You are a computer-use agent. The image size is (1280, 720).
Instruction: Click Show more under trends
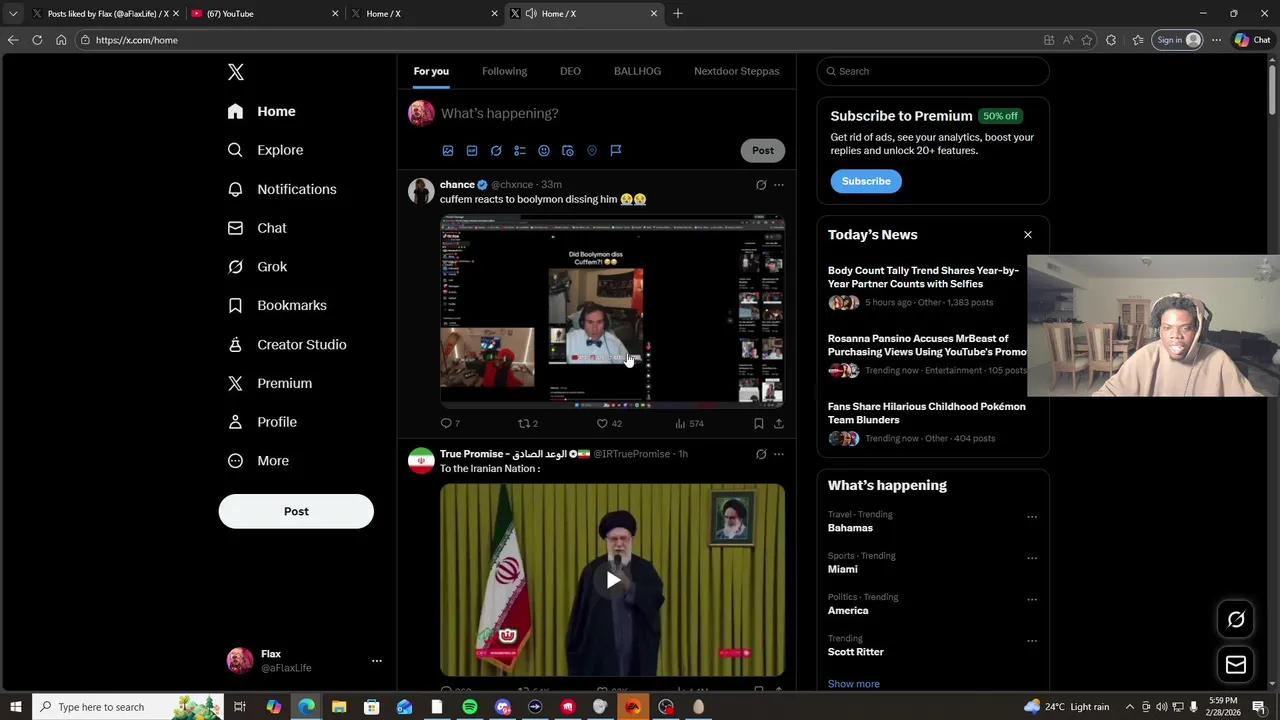point(854,684)
